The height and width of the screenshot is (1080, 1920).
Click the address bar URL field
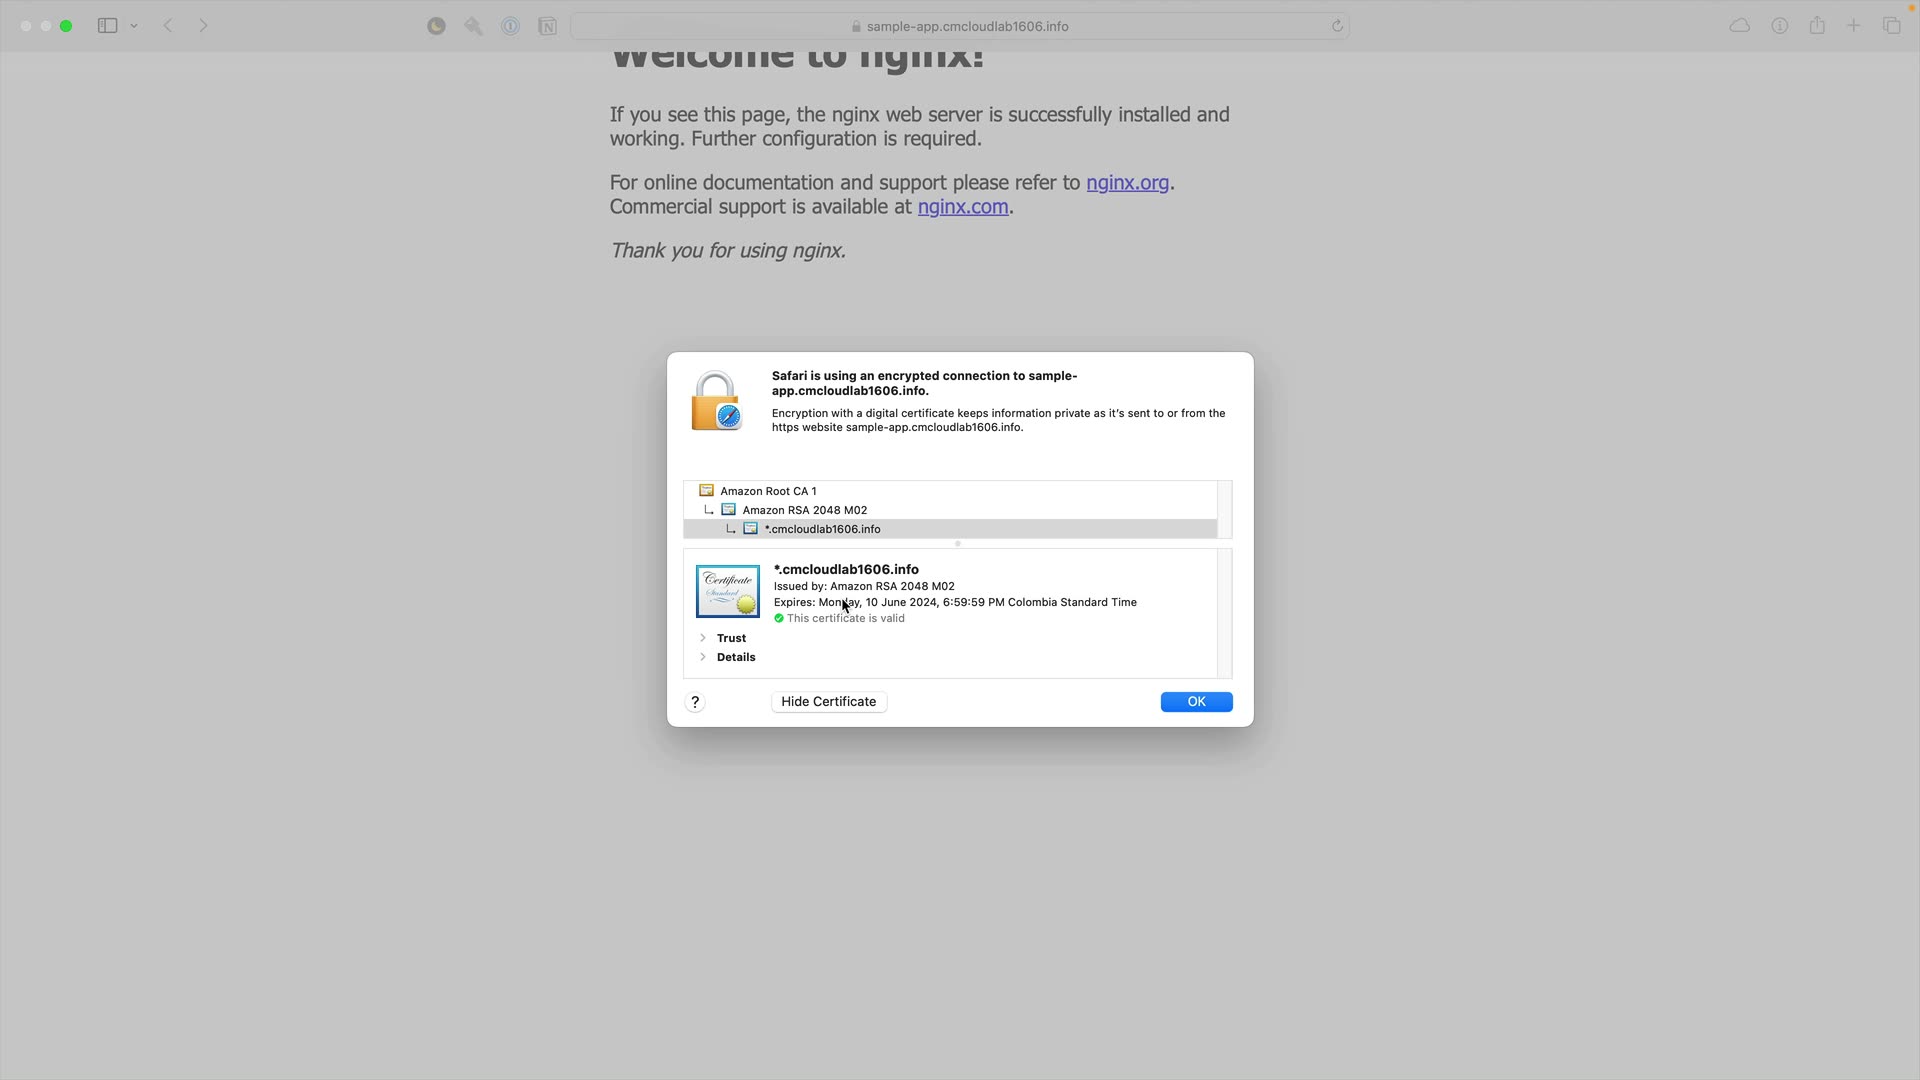coord(960,26)
